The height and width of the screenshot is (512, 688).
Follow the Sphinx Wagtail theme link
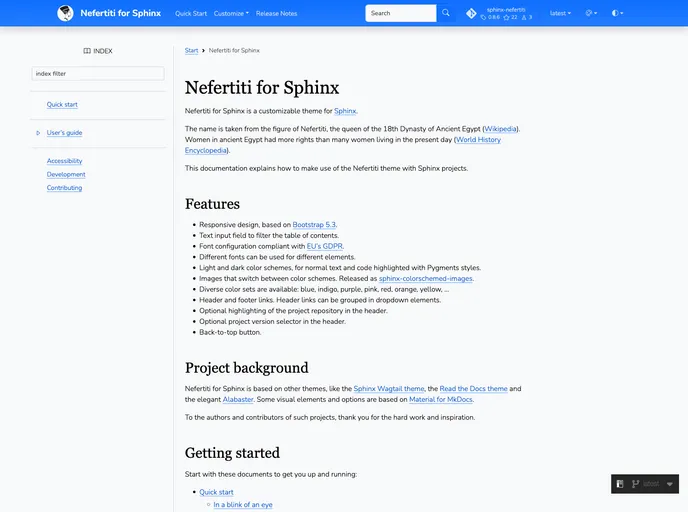click(x=389, y=389)
